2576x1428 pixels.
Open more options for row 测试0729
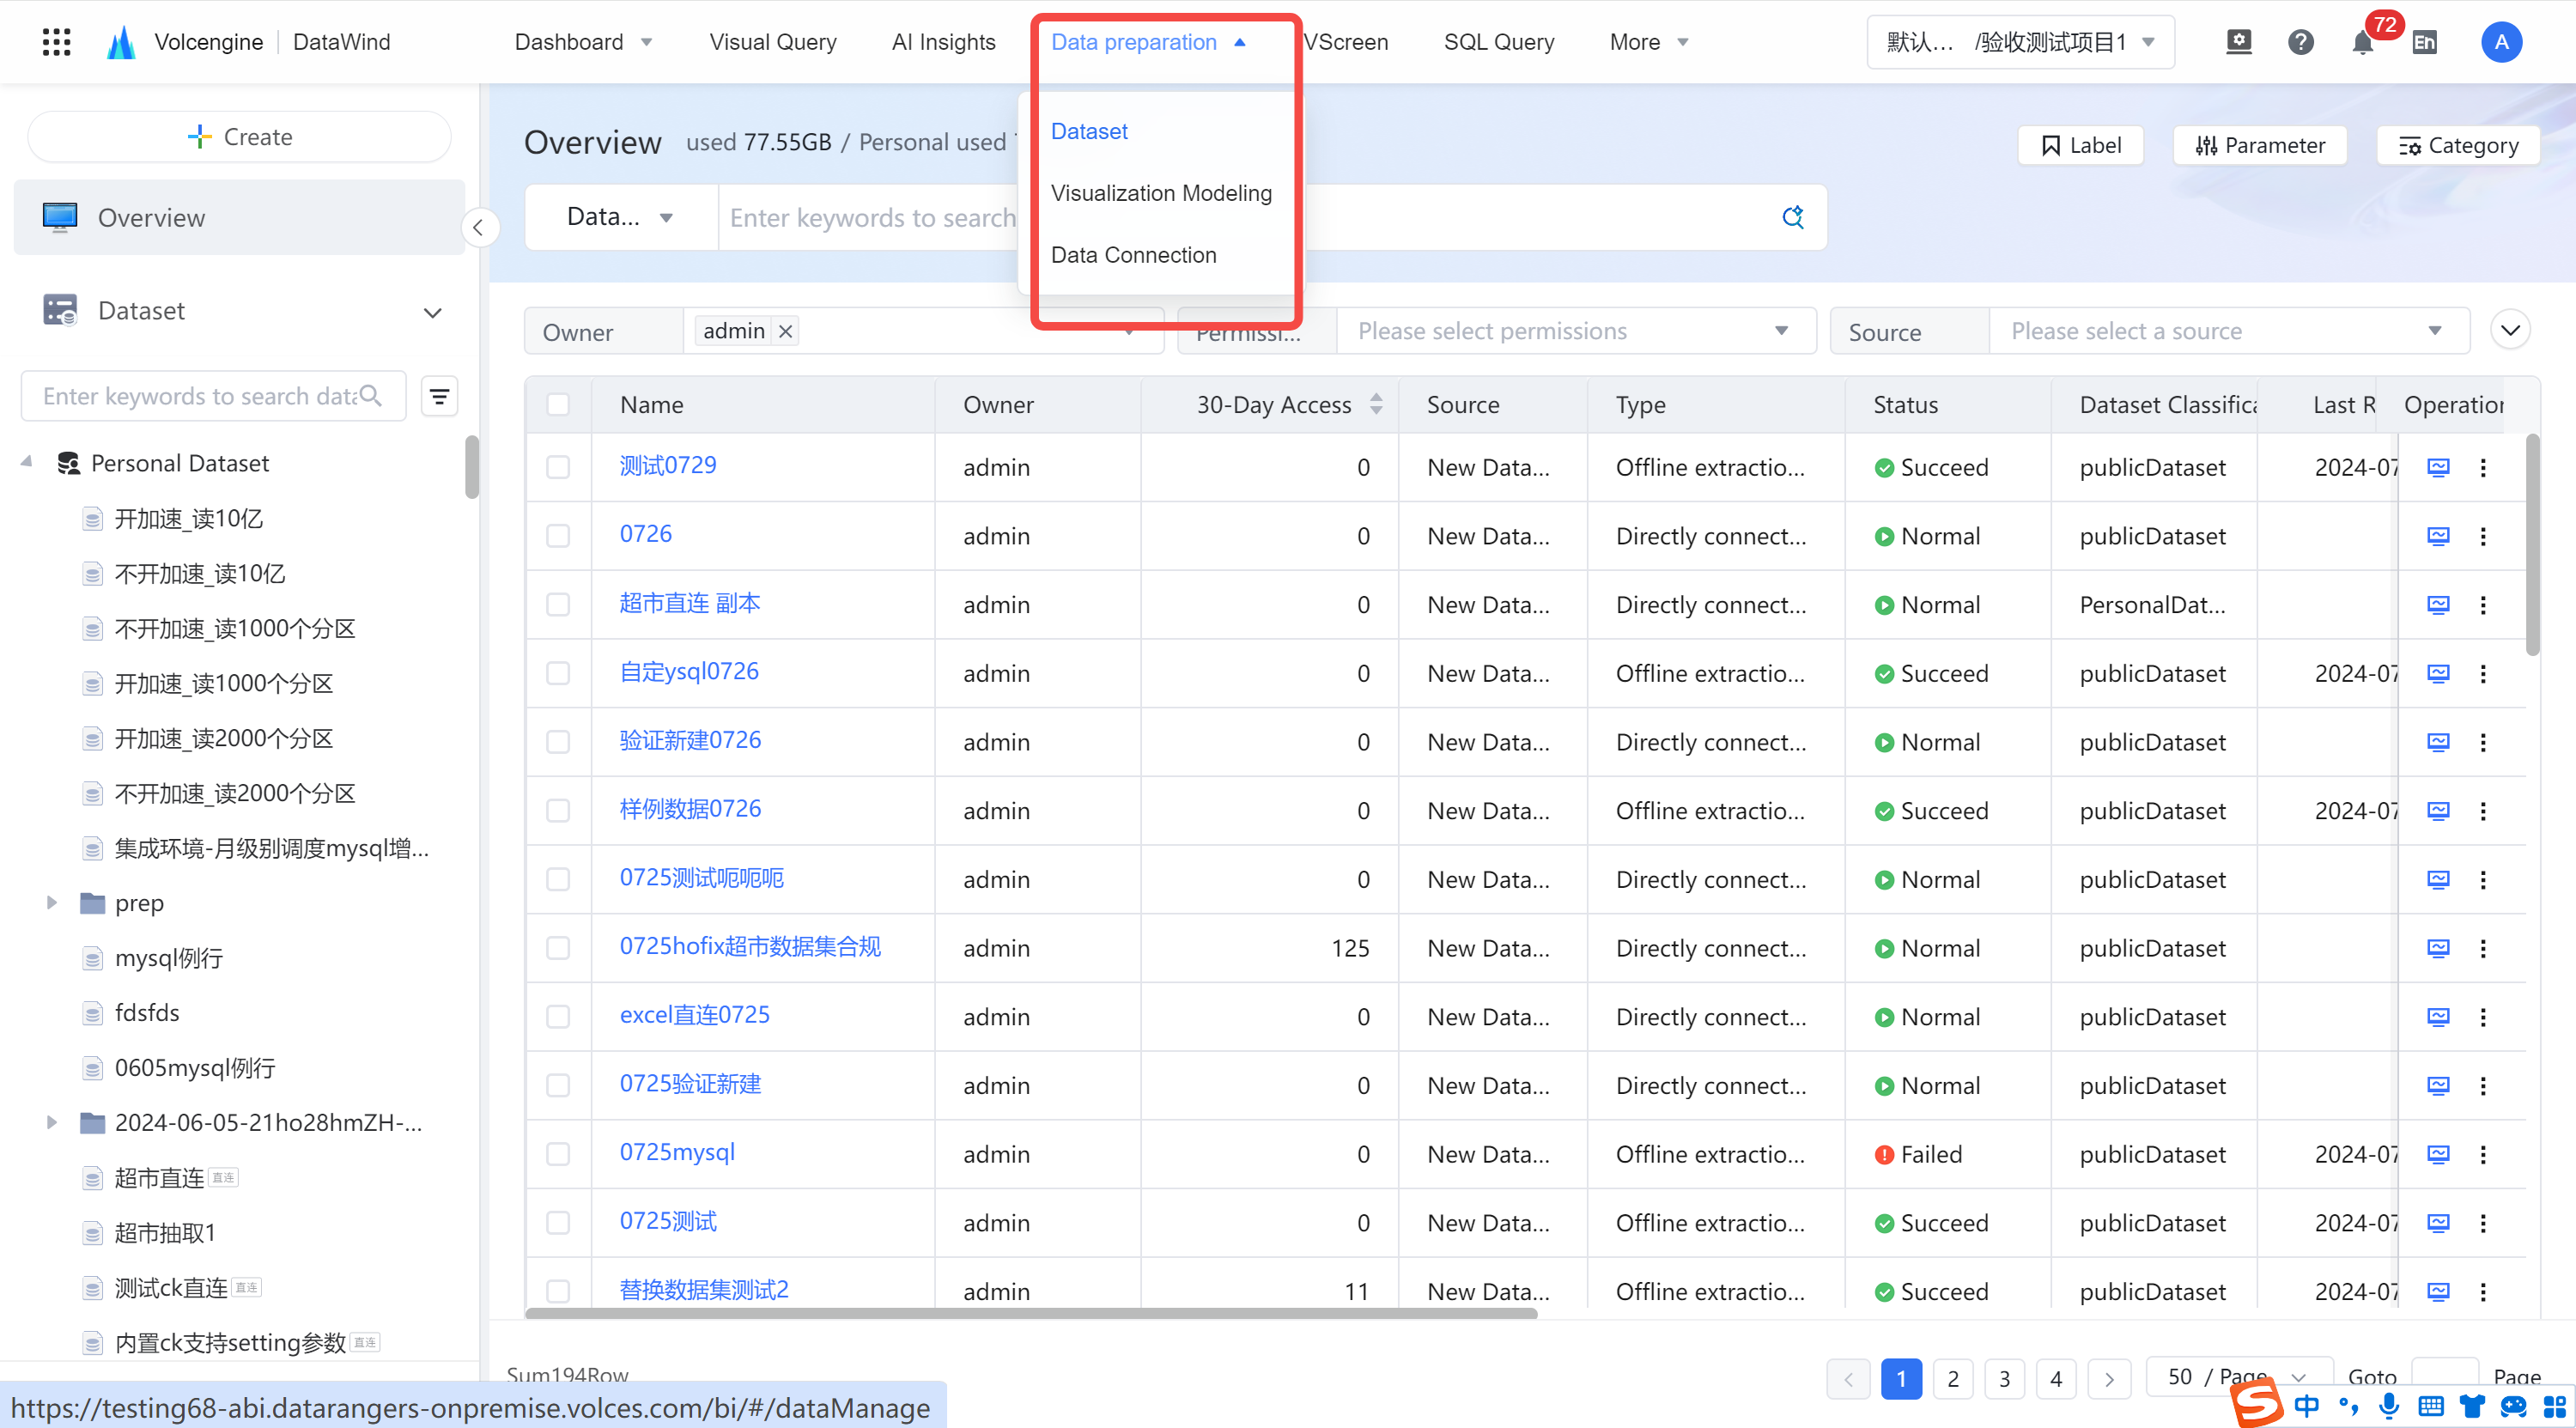click(x=2483, y=467)
